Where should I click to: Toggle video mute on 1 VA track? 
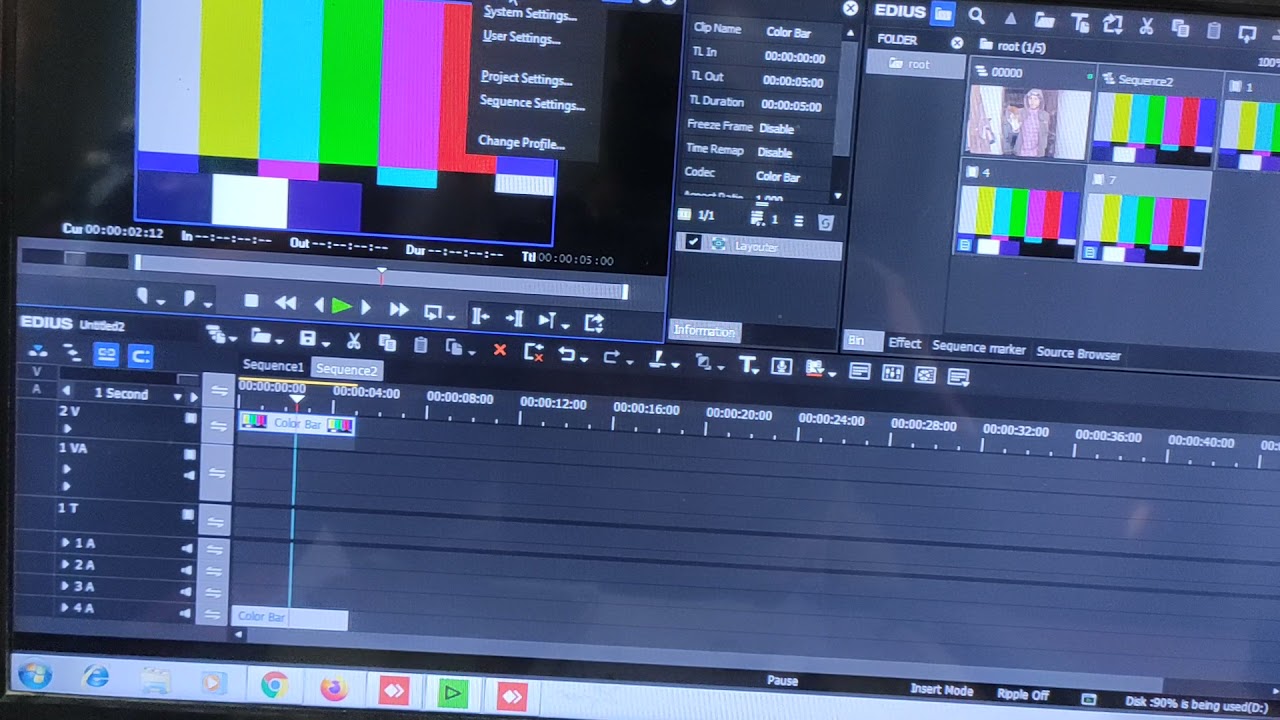(189, 454)
